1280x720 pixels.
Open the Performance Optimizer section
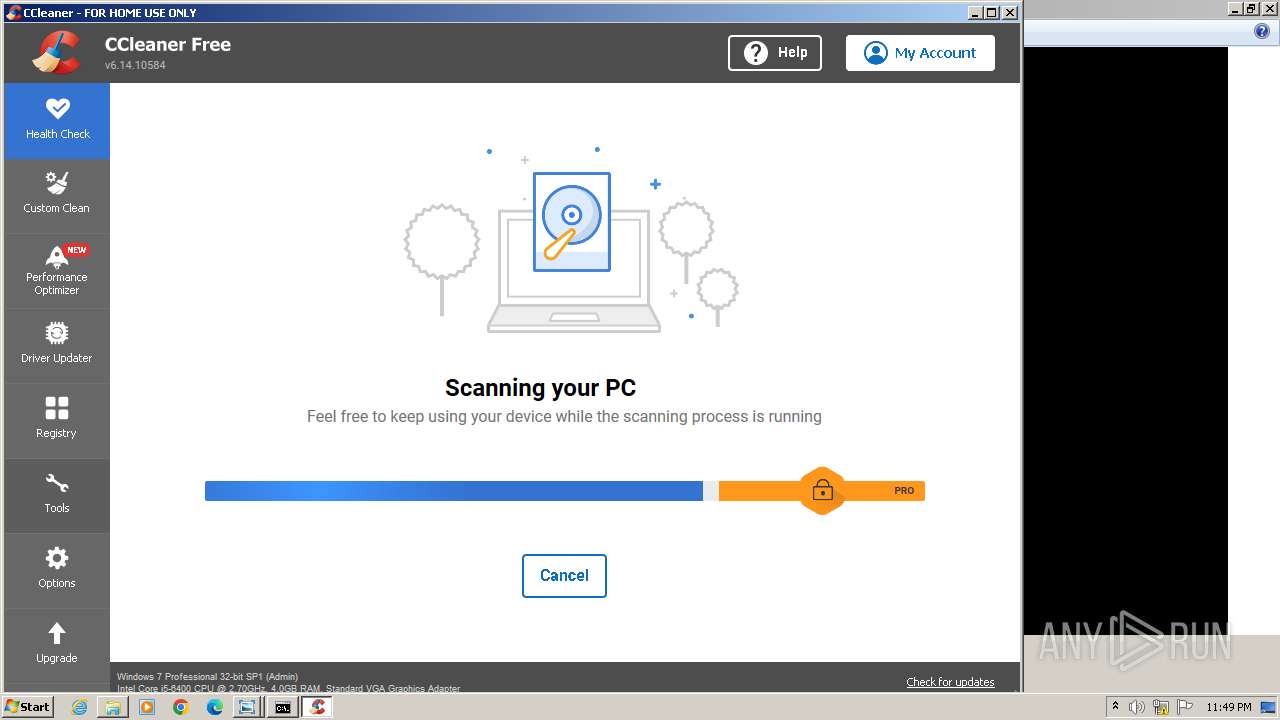pyautogui.click(x=57, y=270)
